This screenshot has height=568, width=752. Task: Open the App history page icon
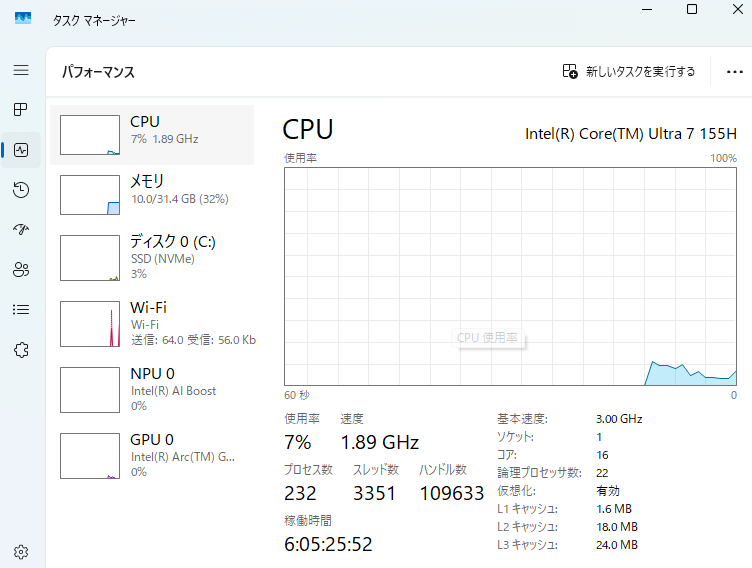tap(21, 190)
